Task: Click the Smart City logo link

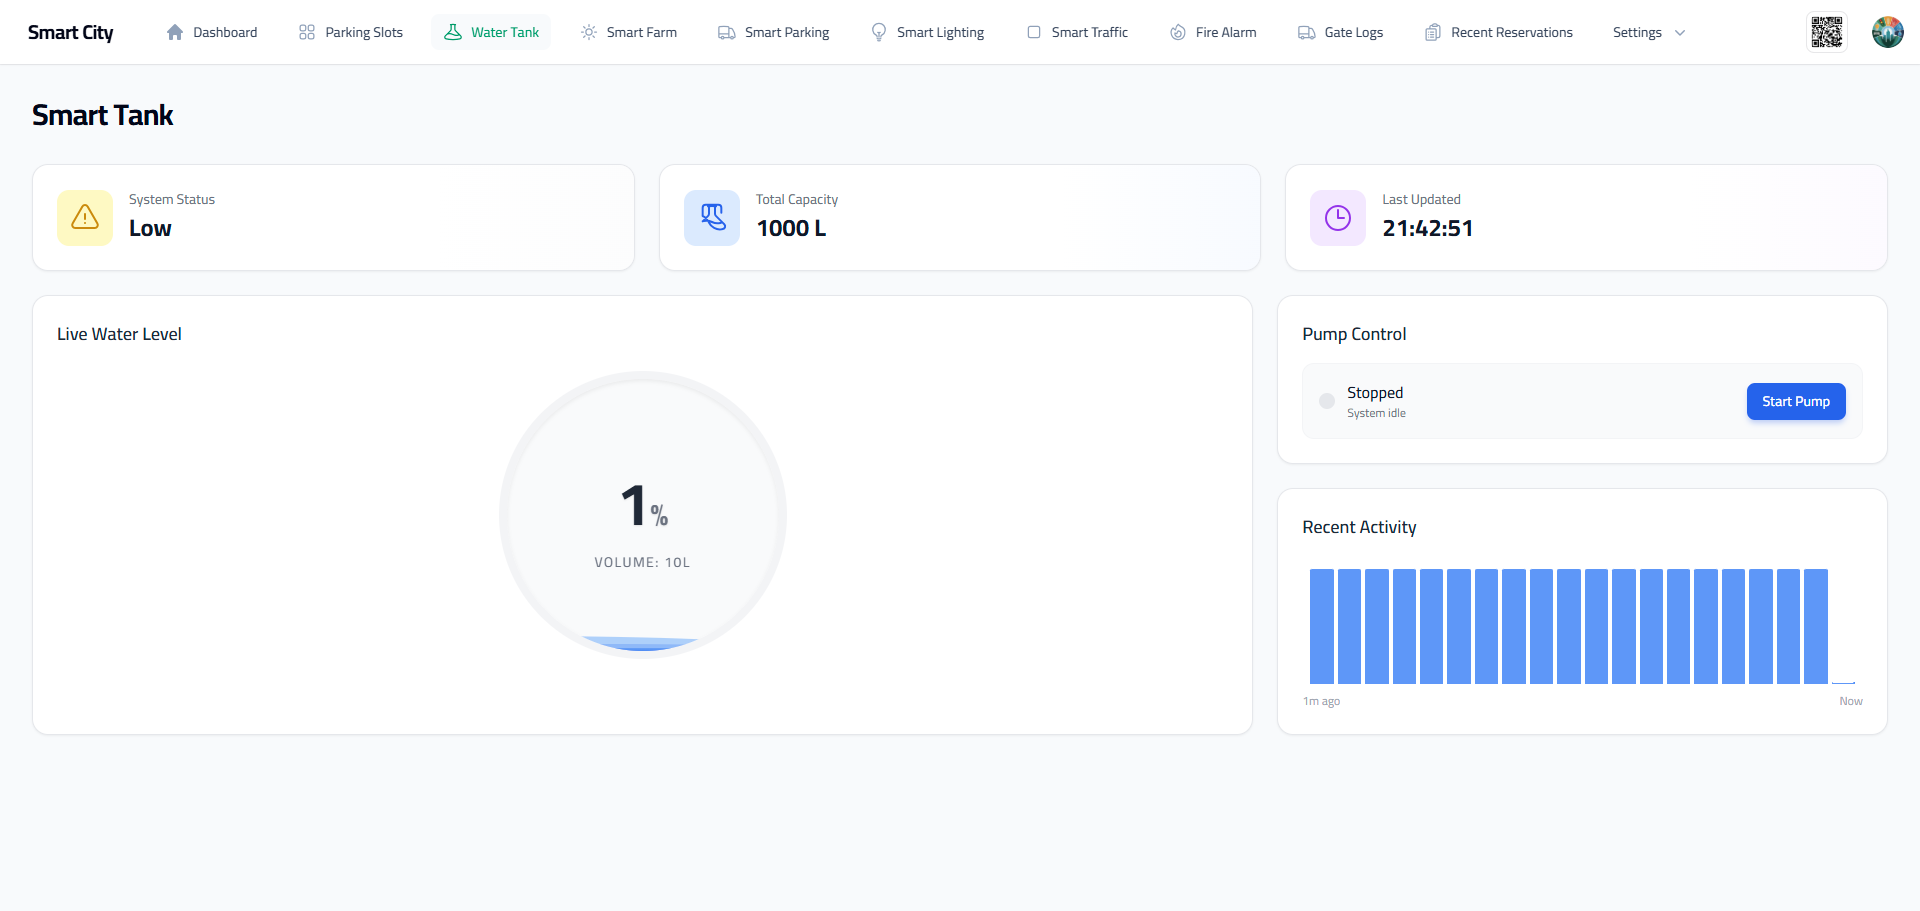Action: coord(71,32)
